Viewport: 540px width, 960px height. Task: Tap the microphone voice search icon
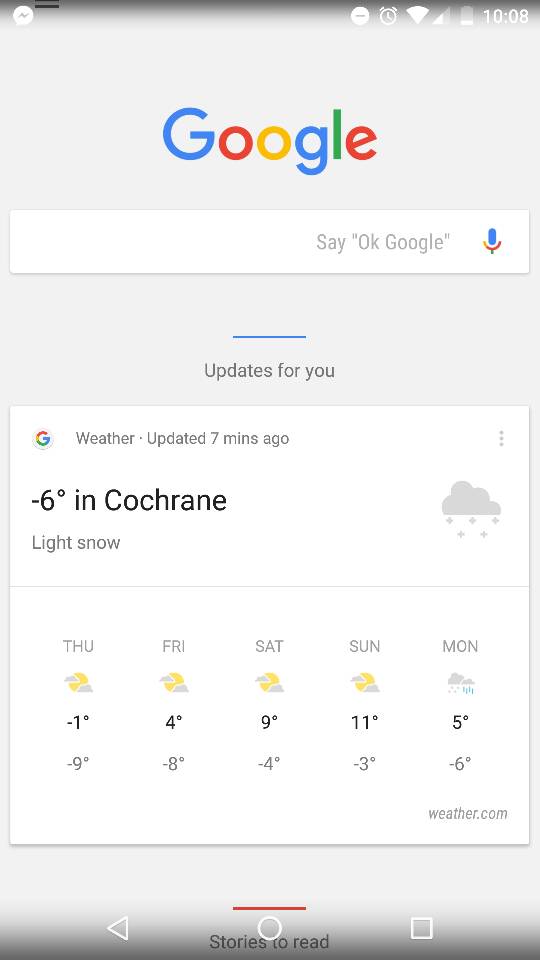[x=492, y=241]
